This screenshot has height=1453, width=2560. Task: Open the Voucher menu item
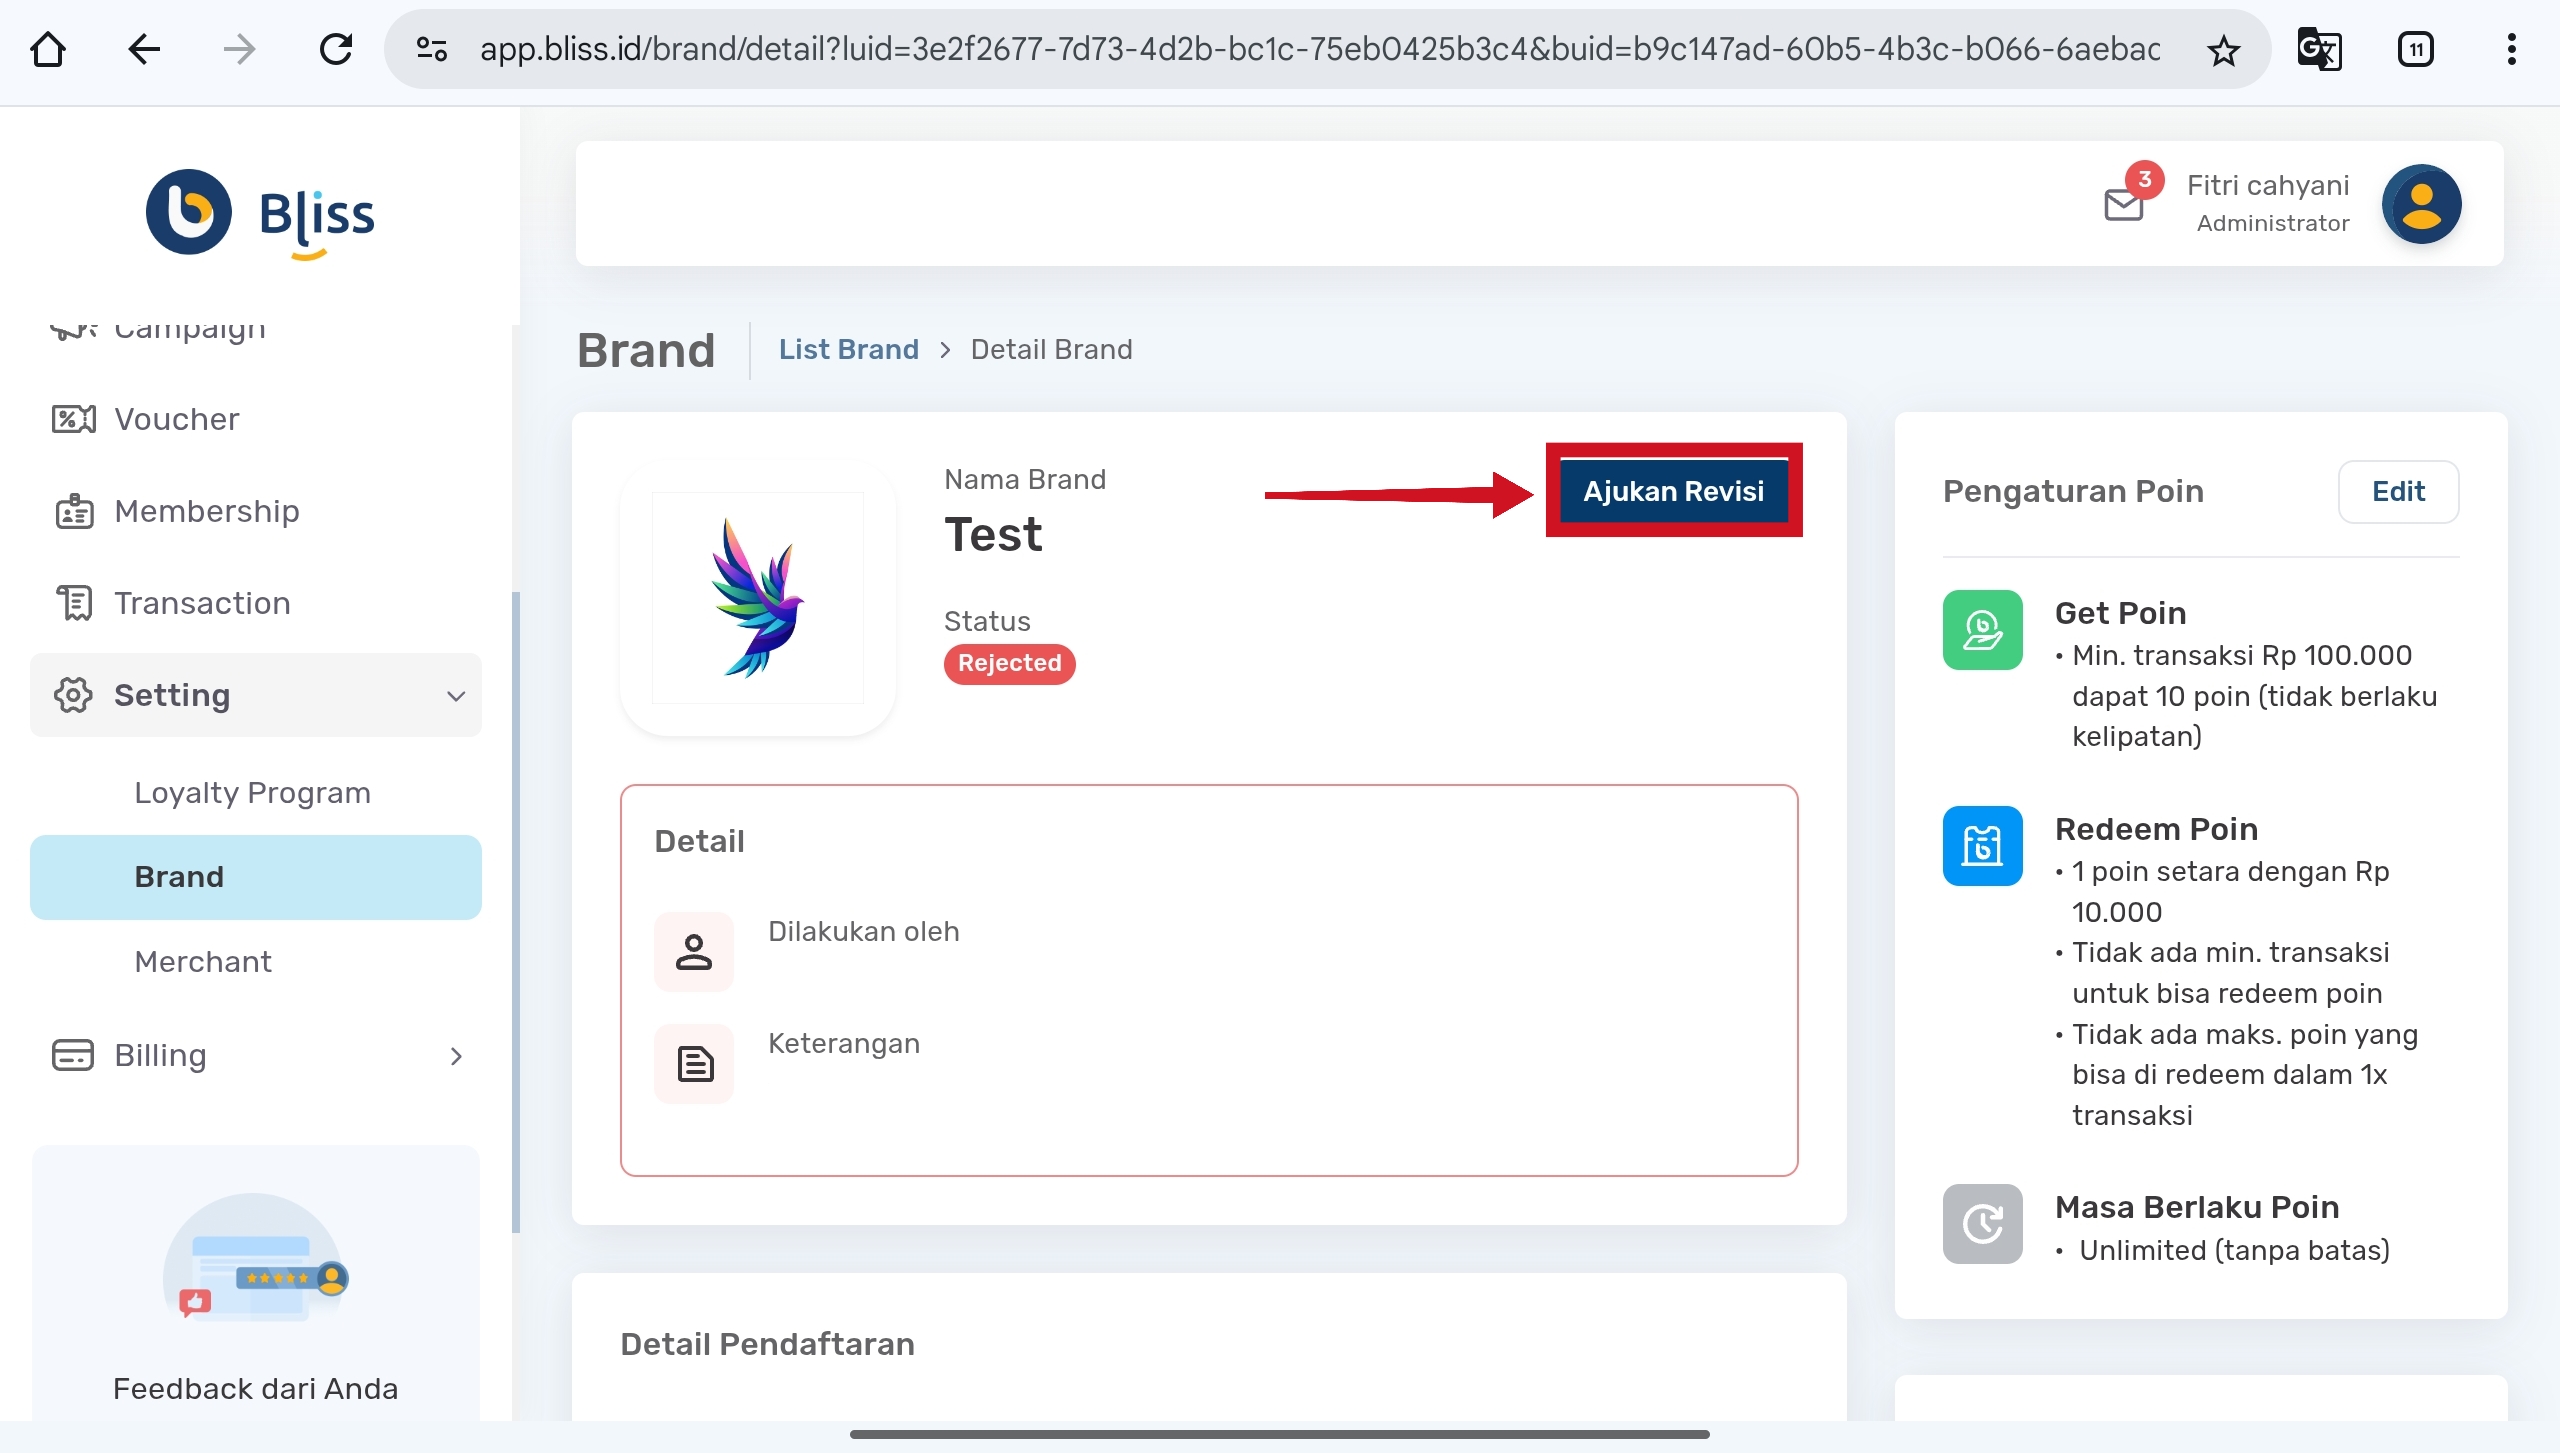click(176, 419)
